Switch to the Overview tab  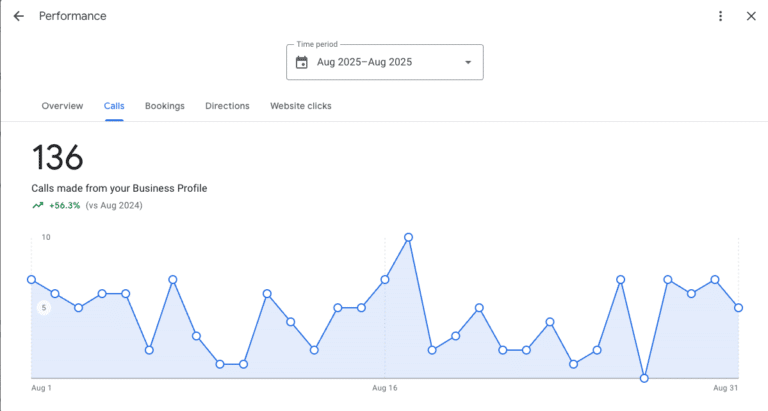62,106
